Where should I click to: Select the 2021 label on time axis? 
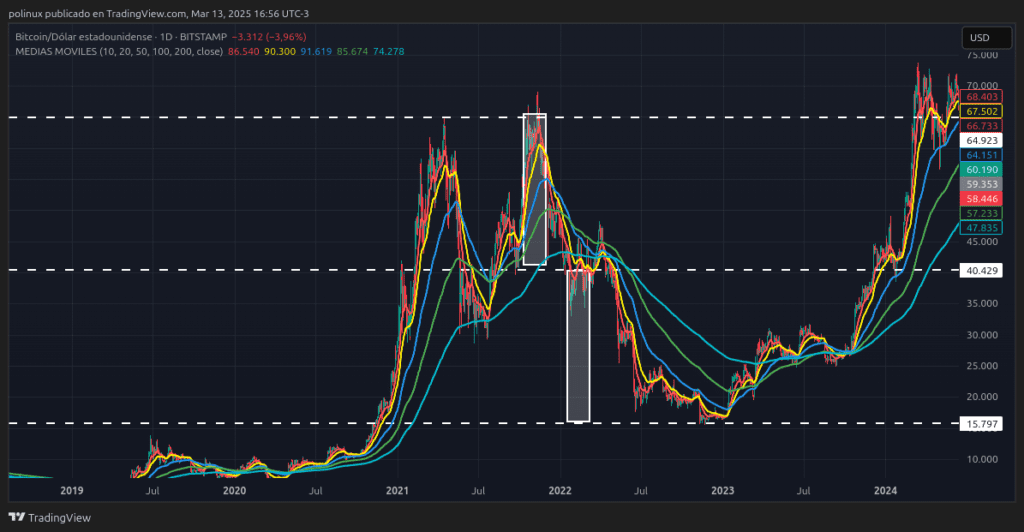pyautogui.click(x=397, y=491)
